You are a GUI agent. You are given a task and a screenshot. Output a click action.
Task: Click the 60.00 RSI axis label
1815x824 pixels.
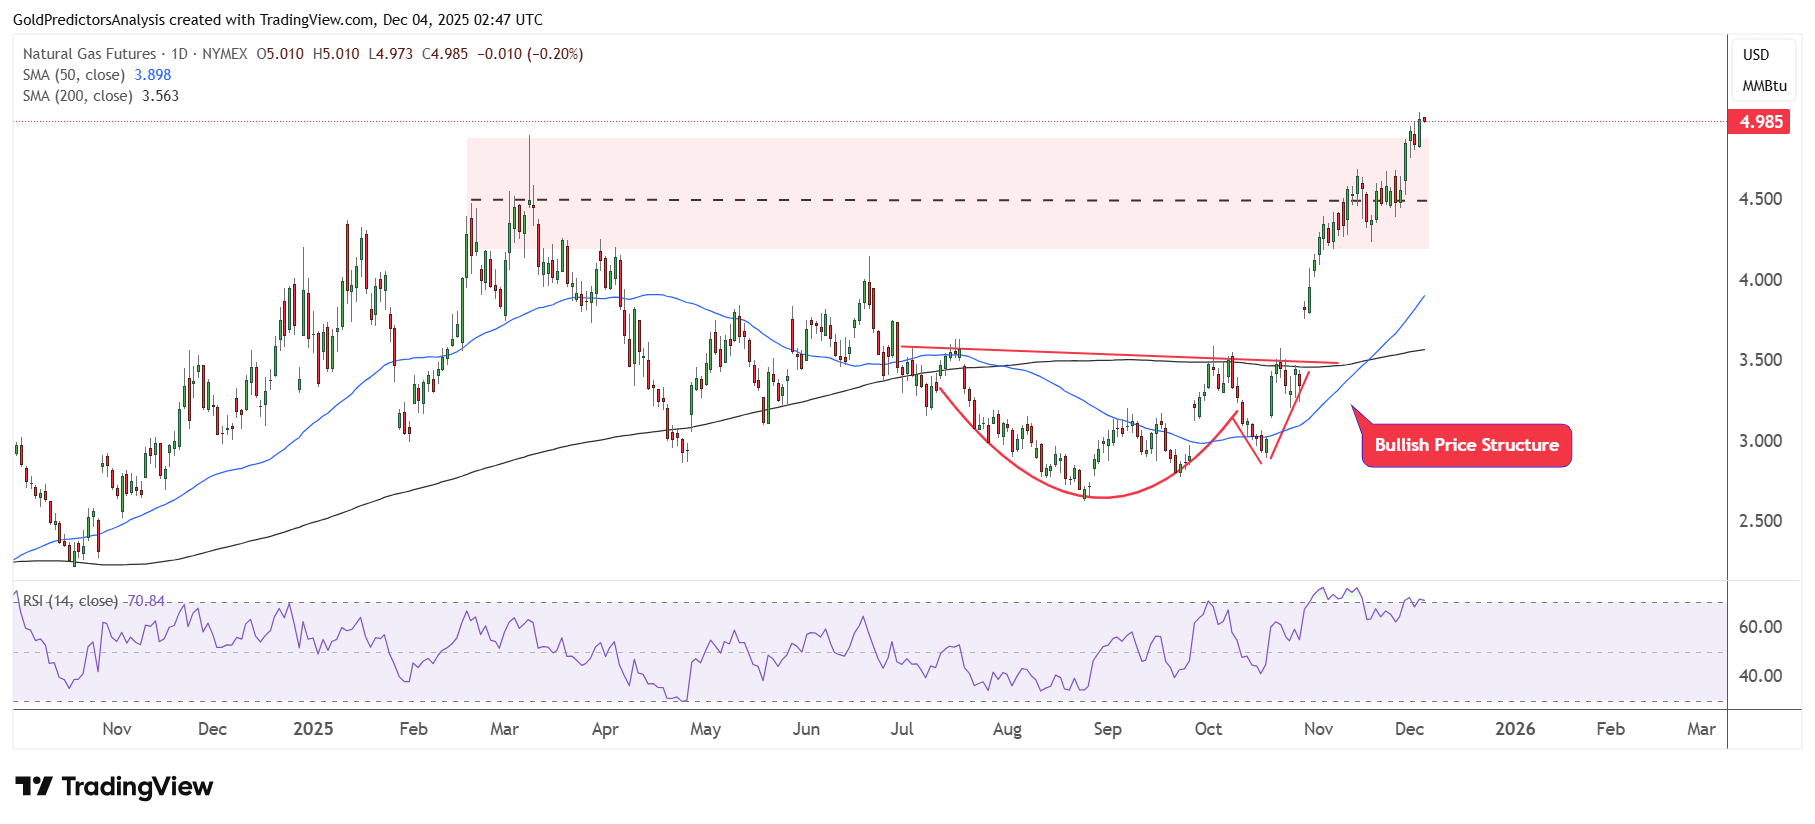(1760, 627)
